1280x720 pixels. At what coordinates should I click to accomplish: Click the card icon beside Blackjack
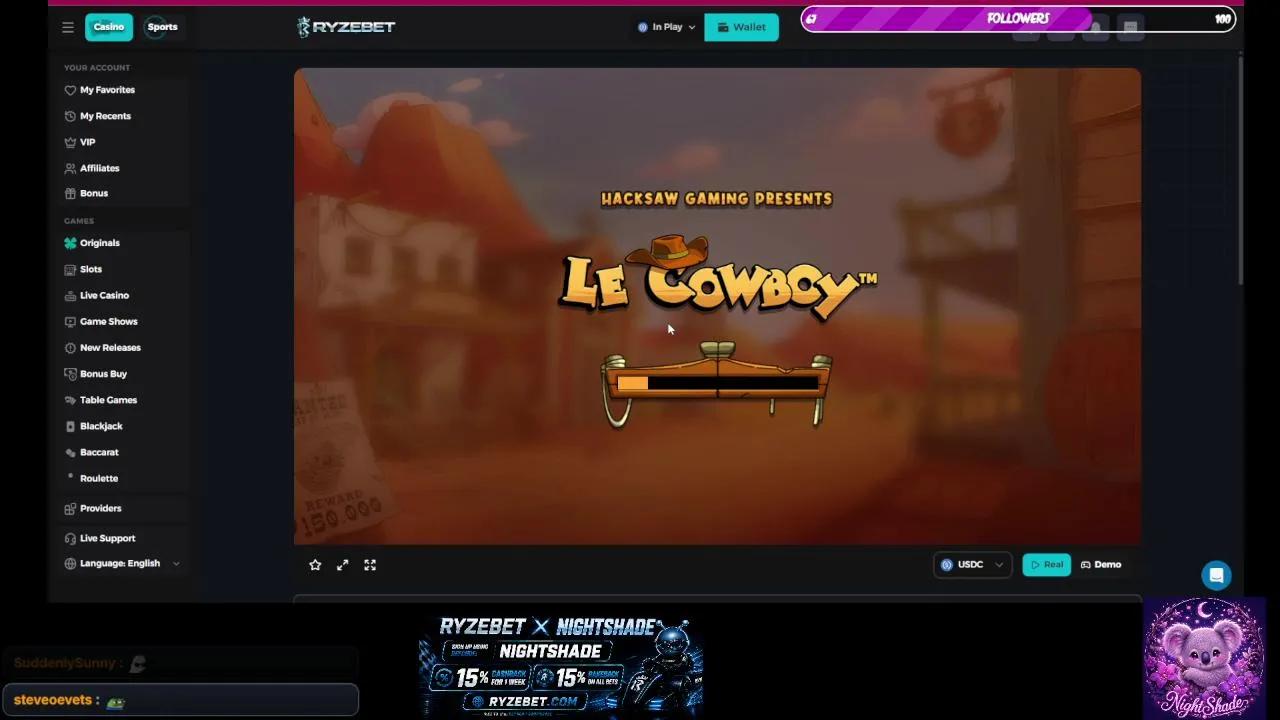(70, 426)
